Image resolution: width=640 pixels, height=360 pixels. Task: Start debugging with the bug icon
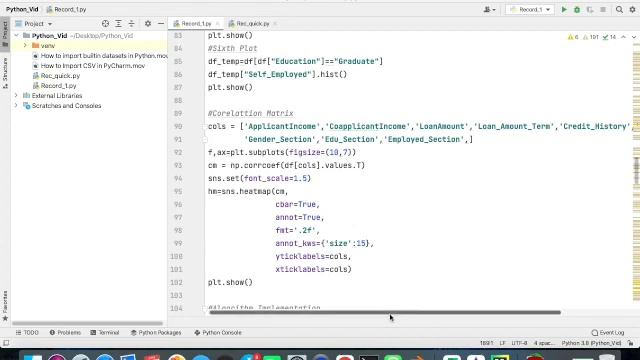pos(577,9)
